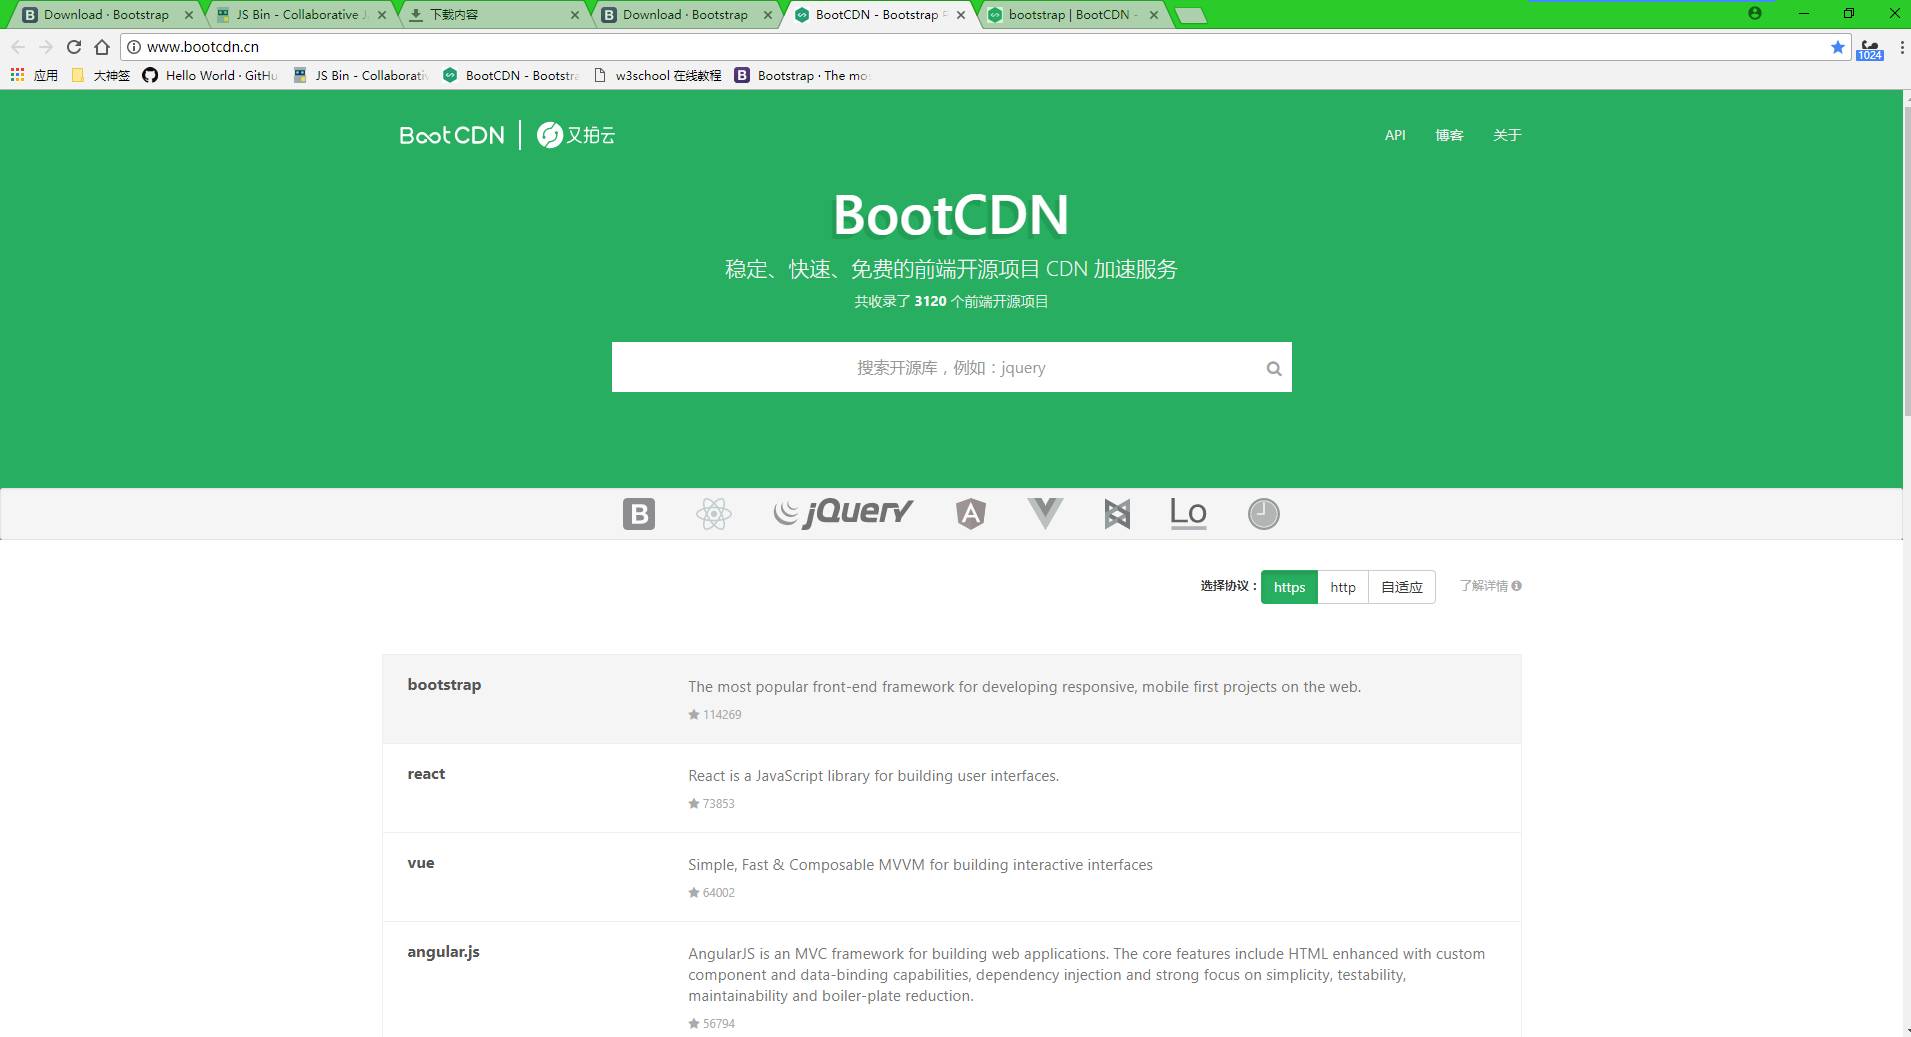Open 大神签 bookmarks folder
1911x1037 pixels.
101,75
